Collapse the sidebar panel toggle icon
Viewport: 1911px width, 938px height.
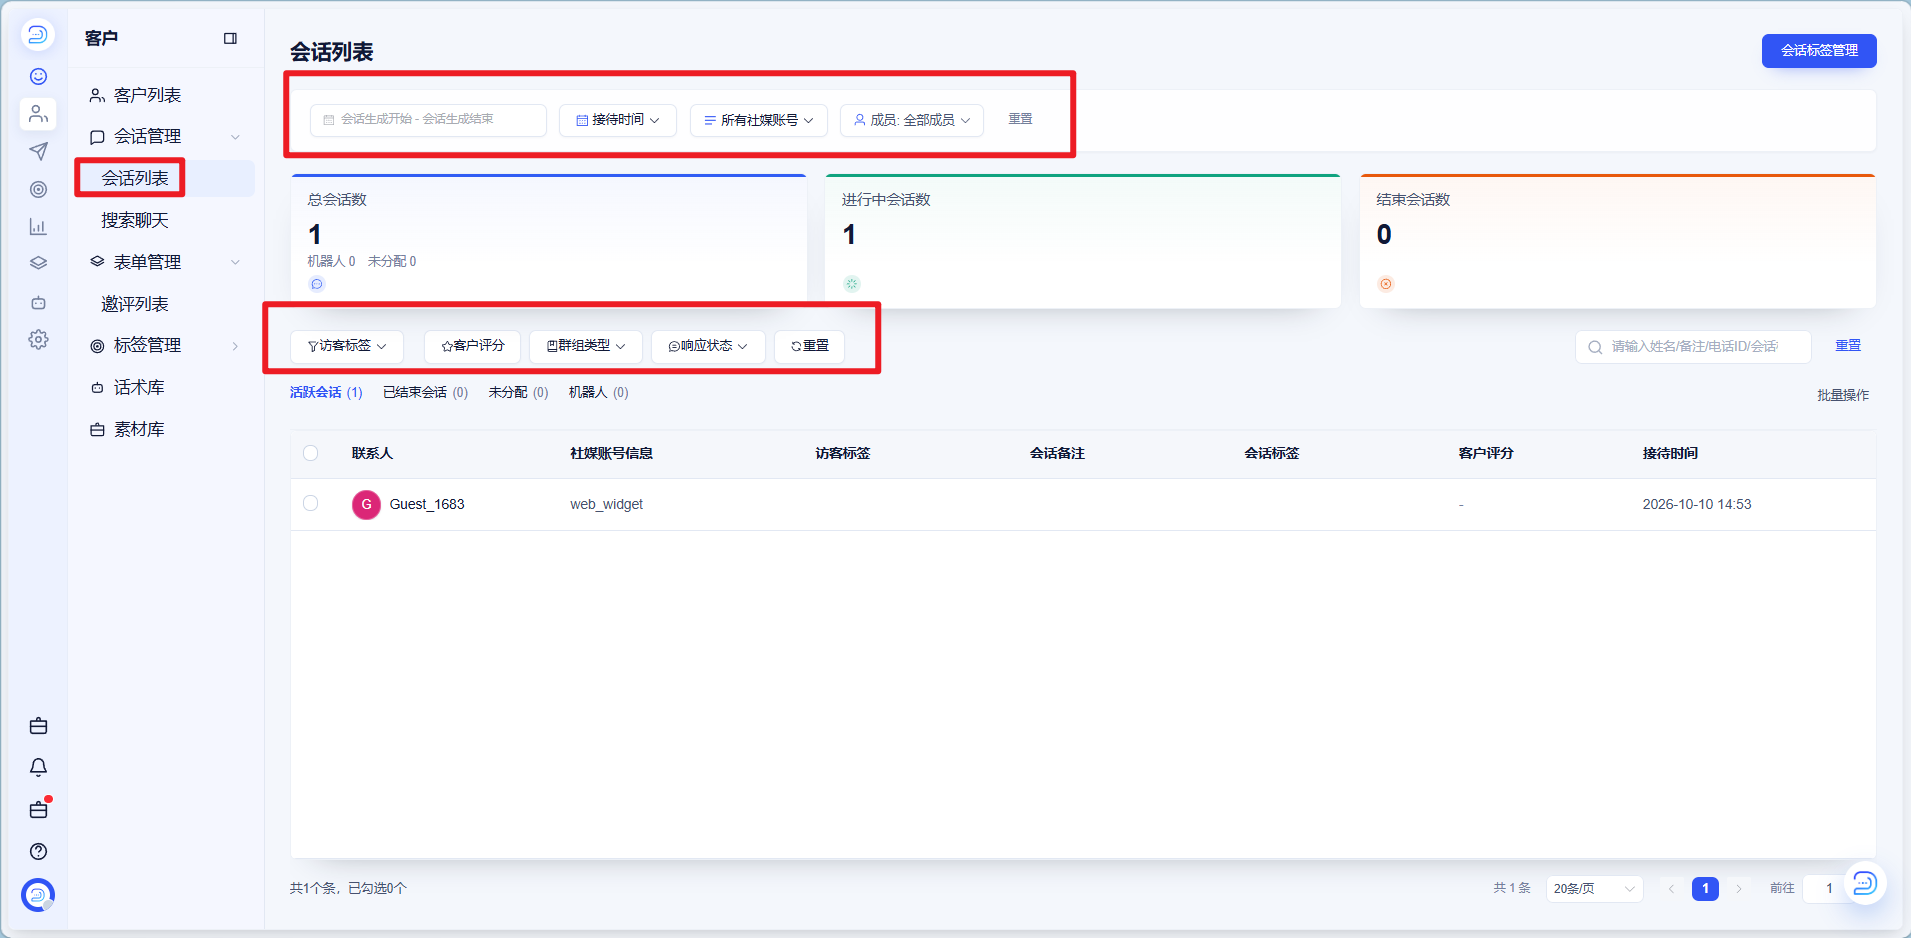tap(230, 38)
